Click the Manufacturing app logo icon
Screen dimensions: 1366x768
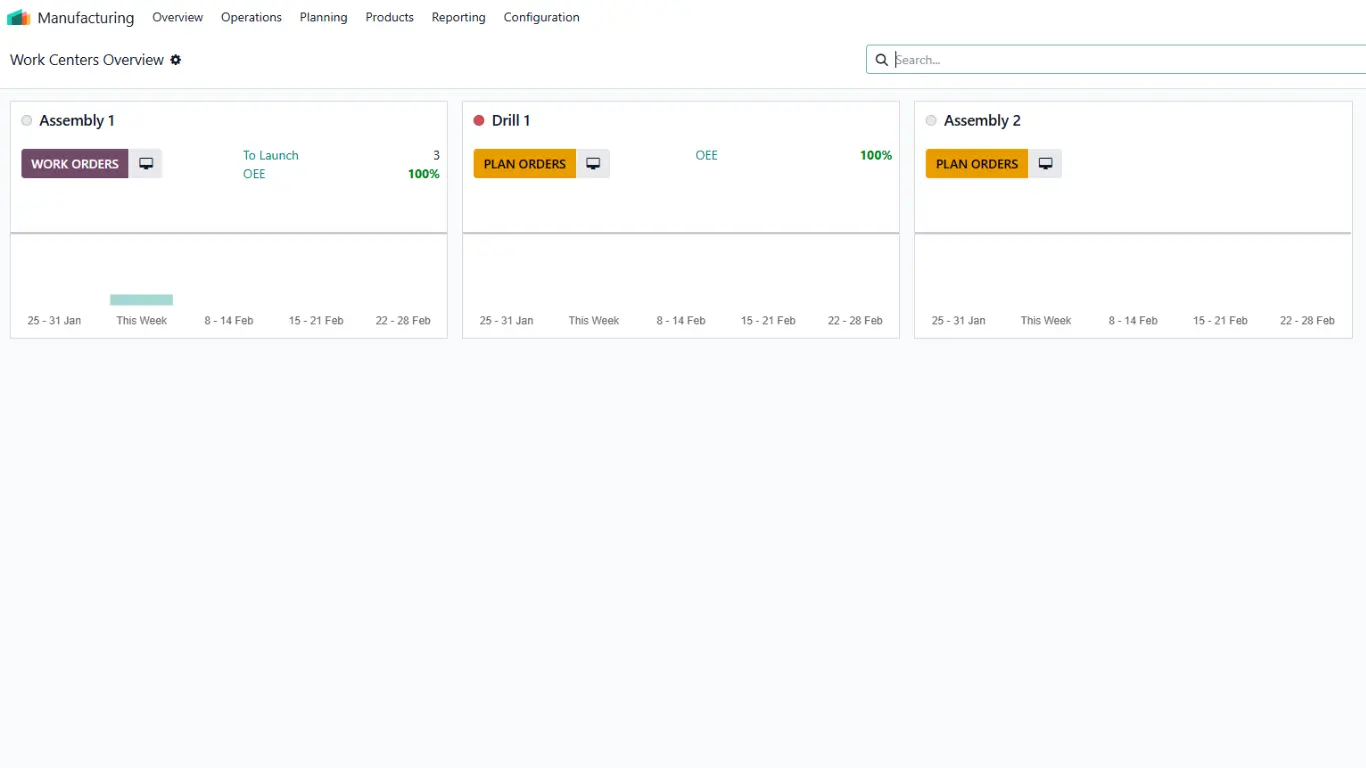pyautogui.click(x=19, y=18)
